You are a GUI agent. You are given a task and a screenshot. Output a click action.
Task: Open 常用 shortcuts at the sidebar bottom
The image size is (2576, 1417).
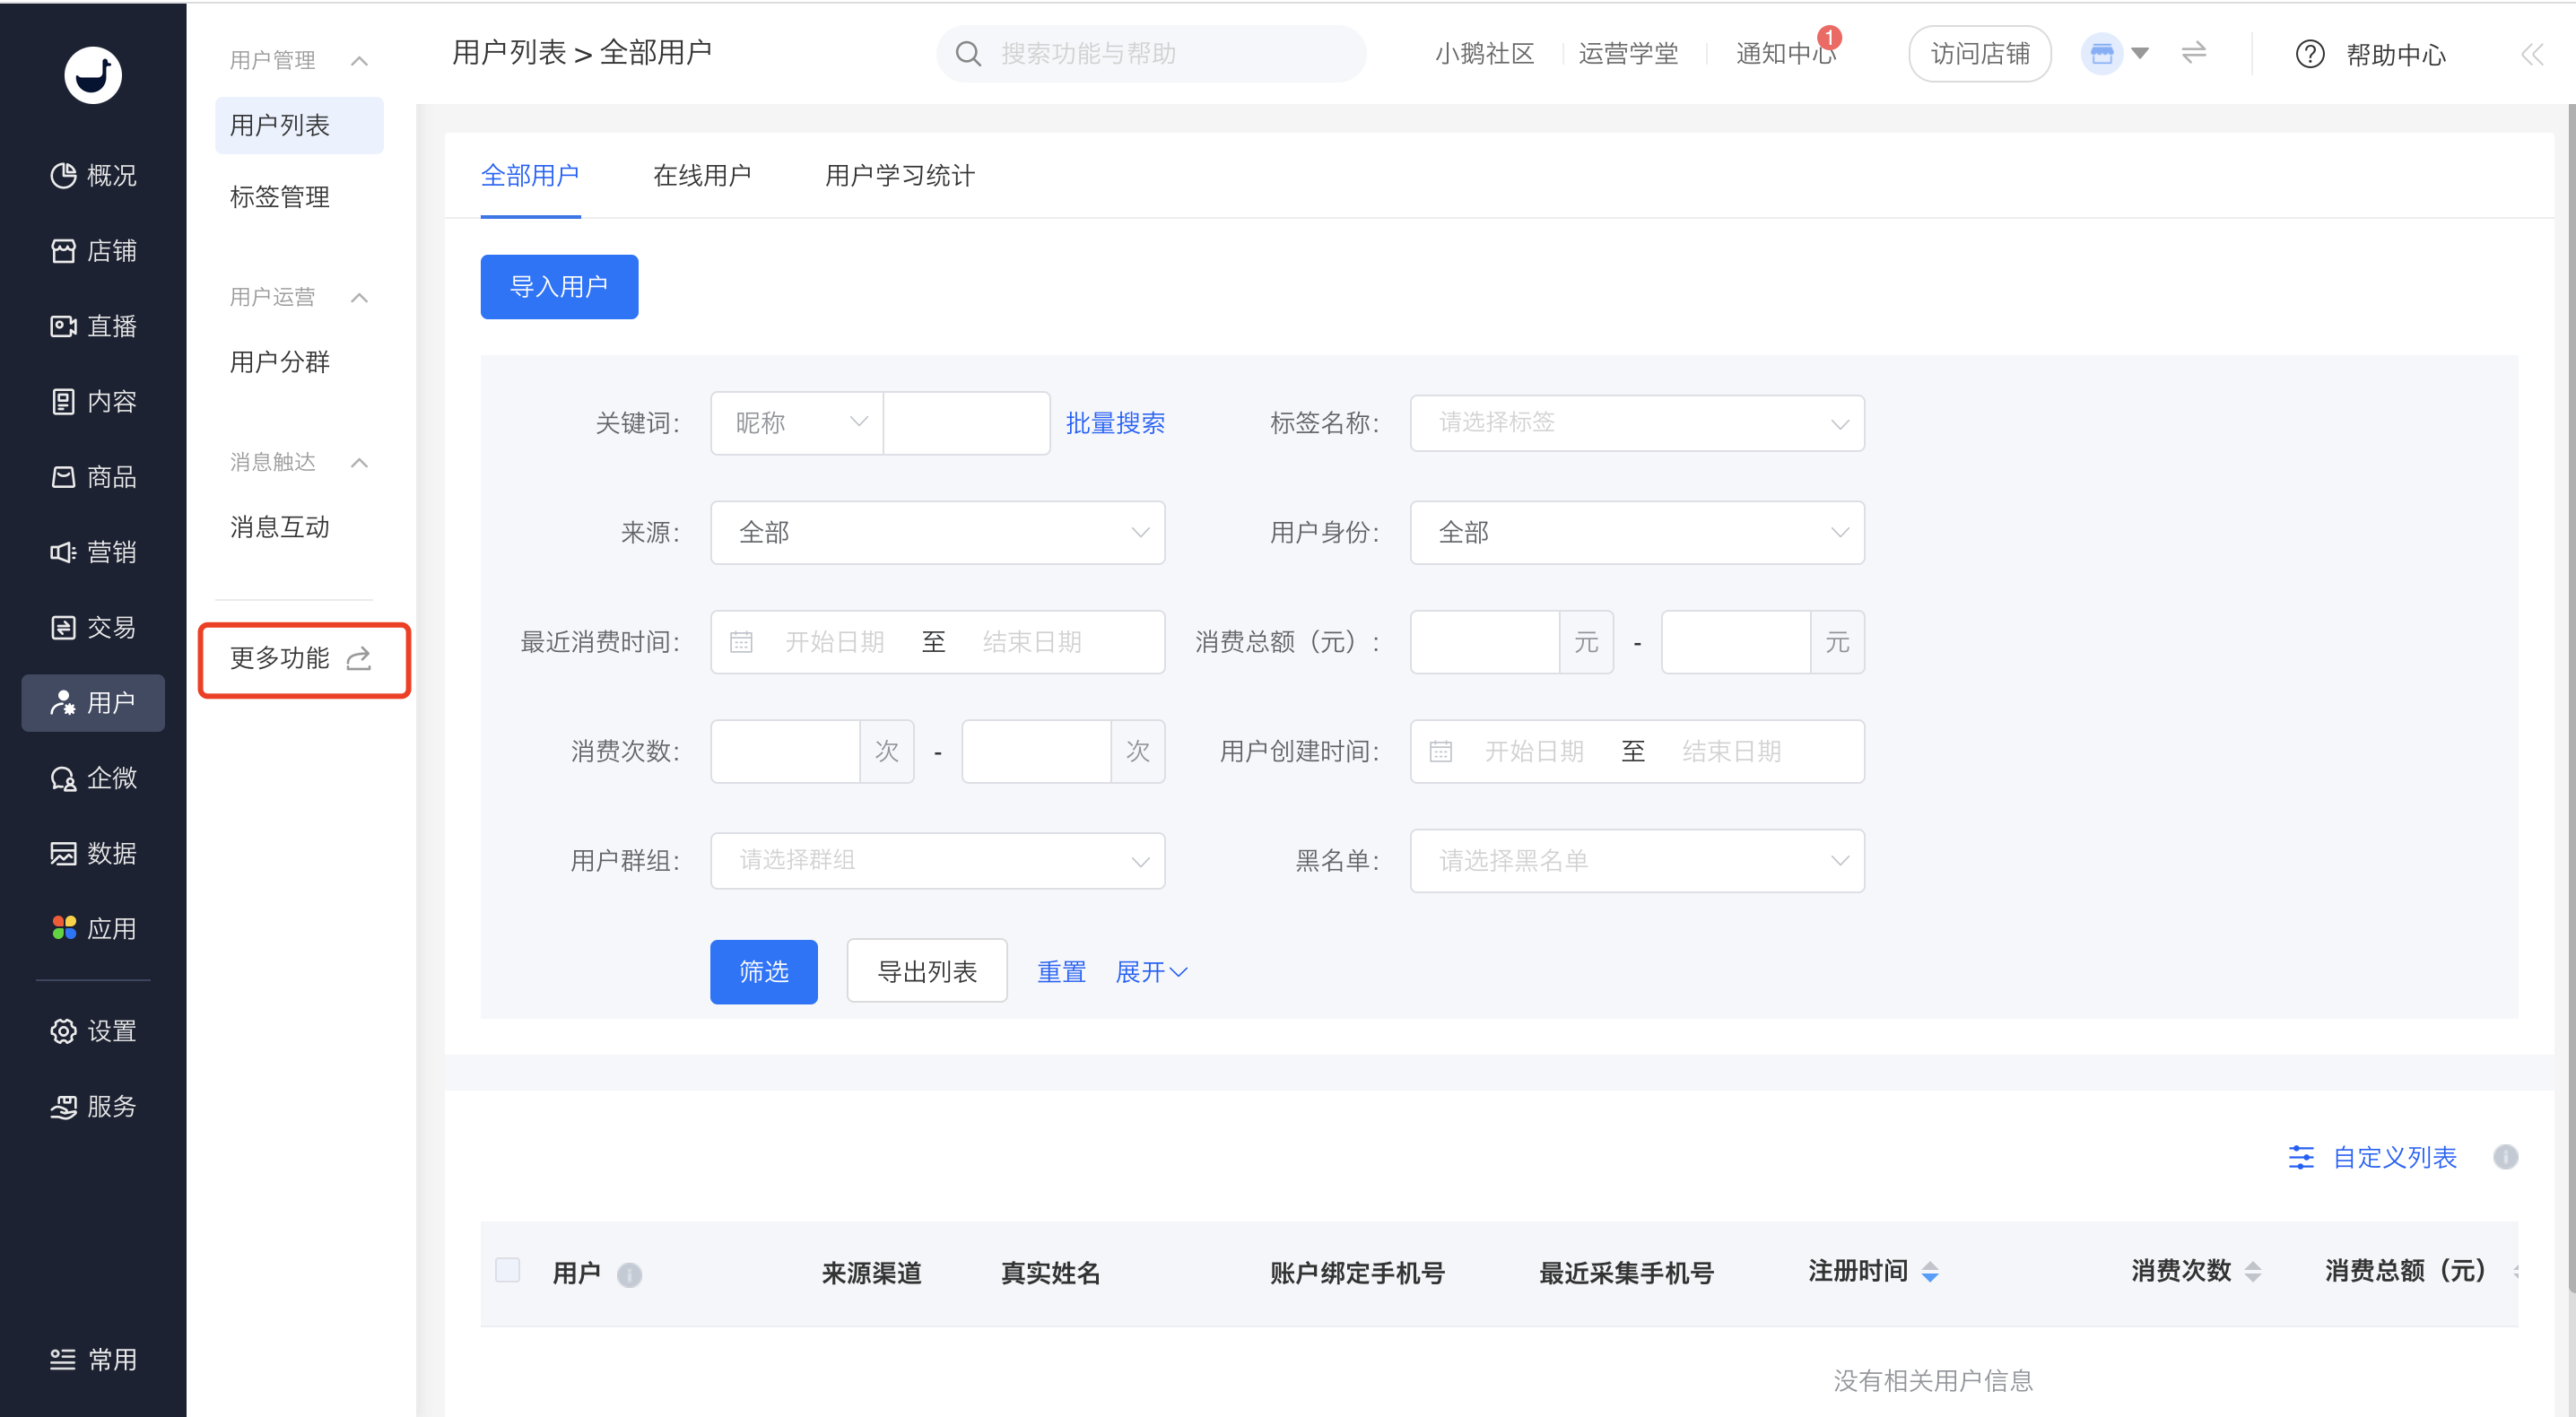pos(93,1359)
